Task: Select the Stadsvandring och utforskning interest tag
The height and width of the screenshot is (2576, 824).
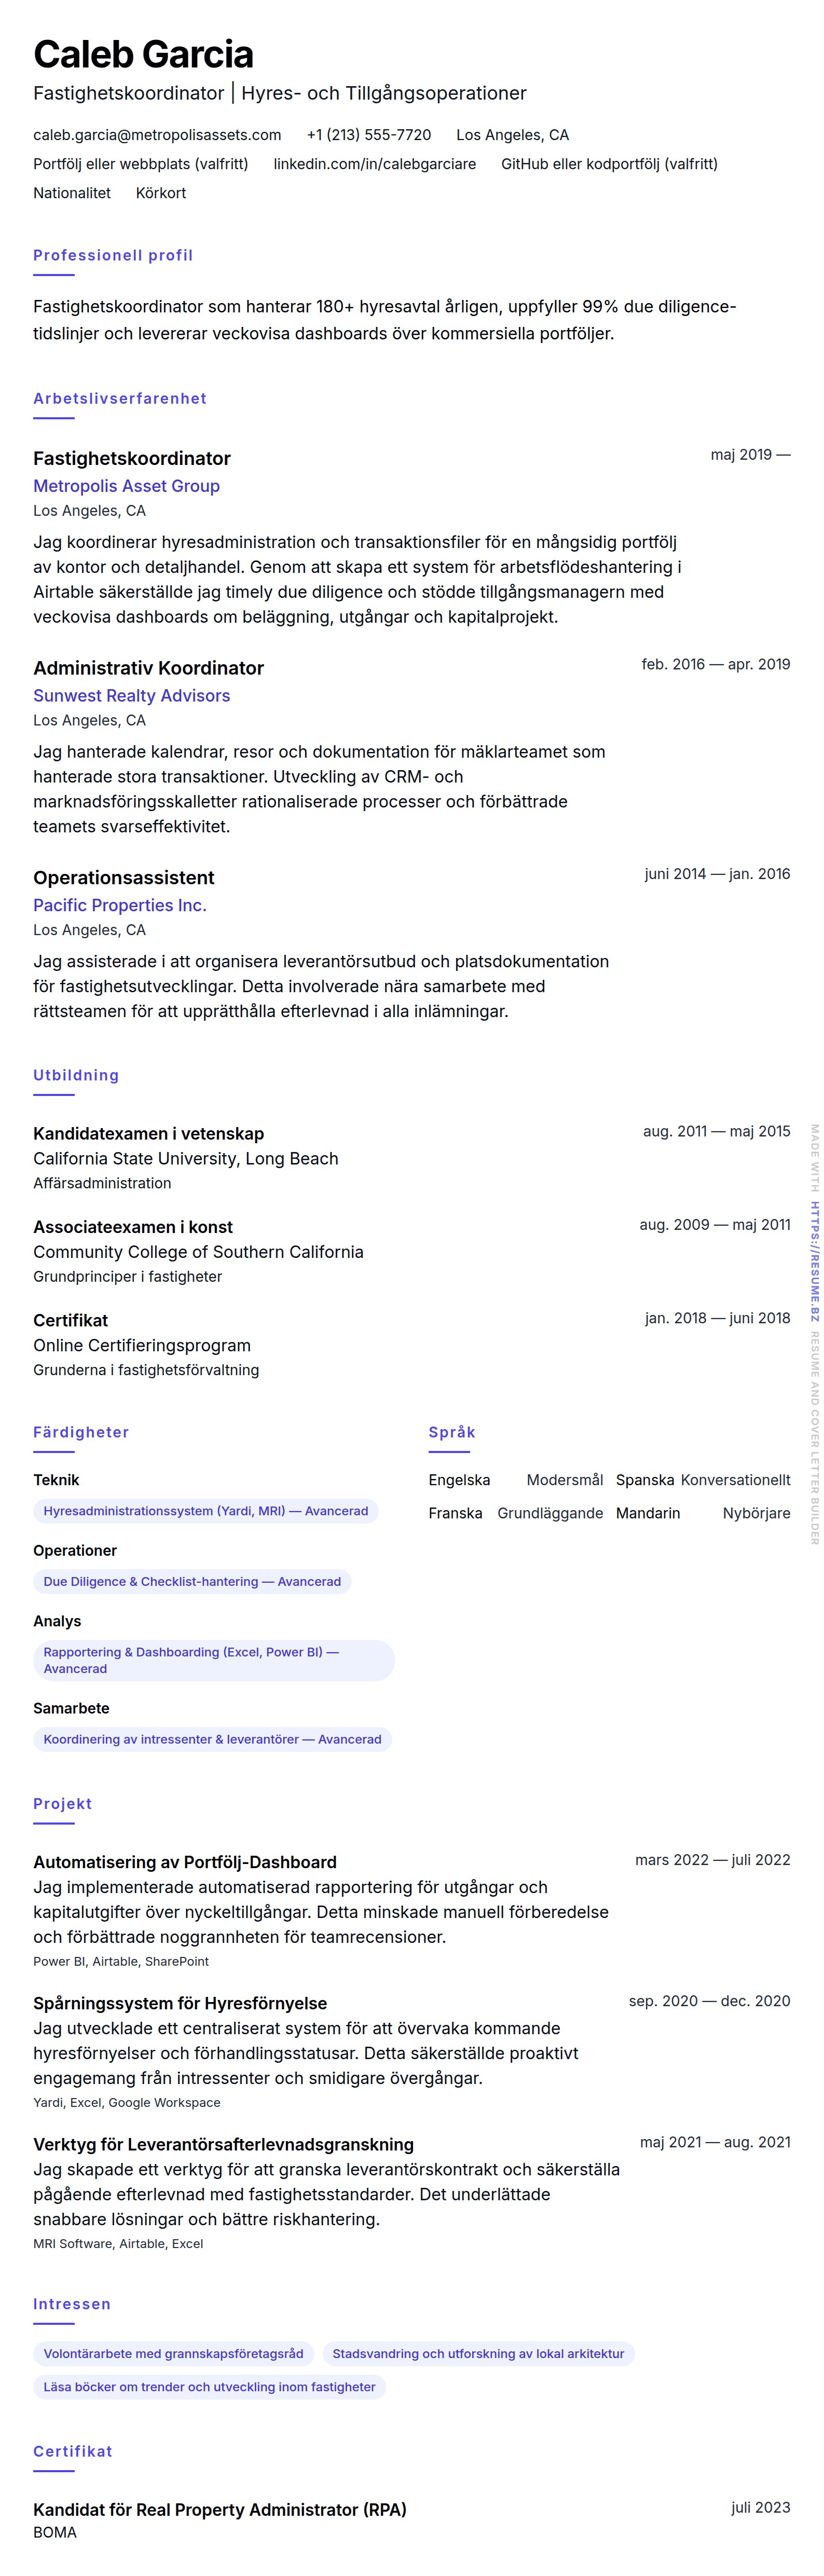Action: tap(477, 2353)
